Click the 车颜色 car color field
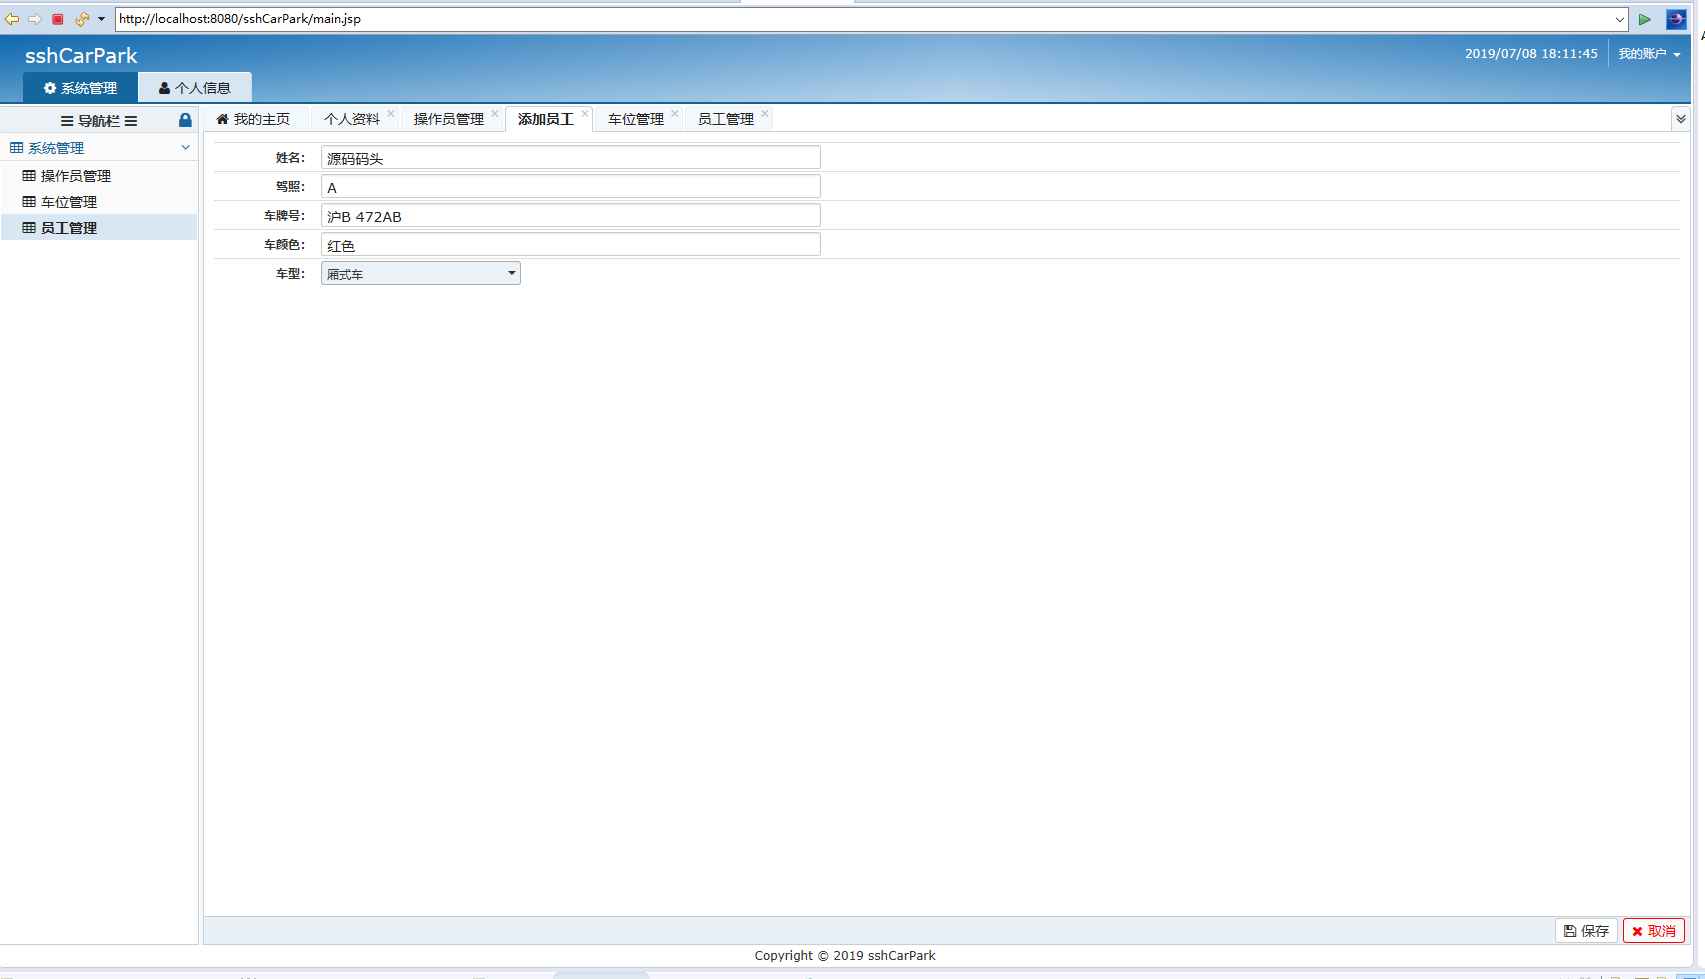The image size is (1705, 979). pyautogui.click(x=571, y=245)
